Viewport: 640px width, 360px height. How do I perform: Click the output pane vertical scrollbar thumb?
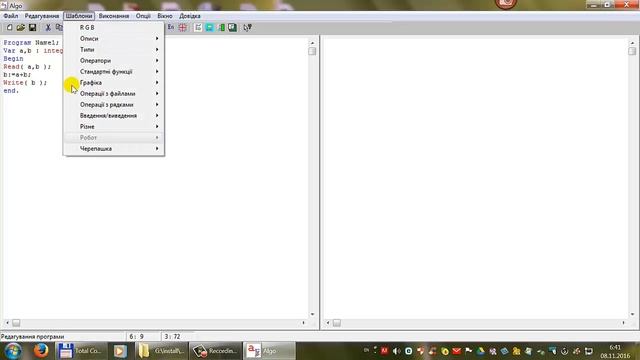[x=632, y=51]
